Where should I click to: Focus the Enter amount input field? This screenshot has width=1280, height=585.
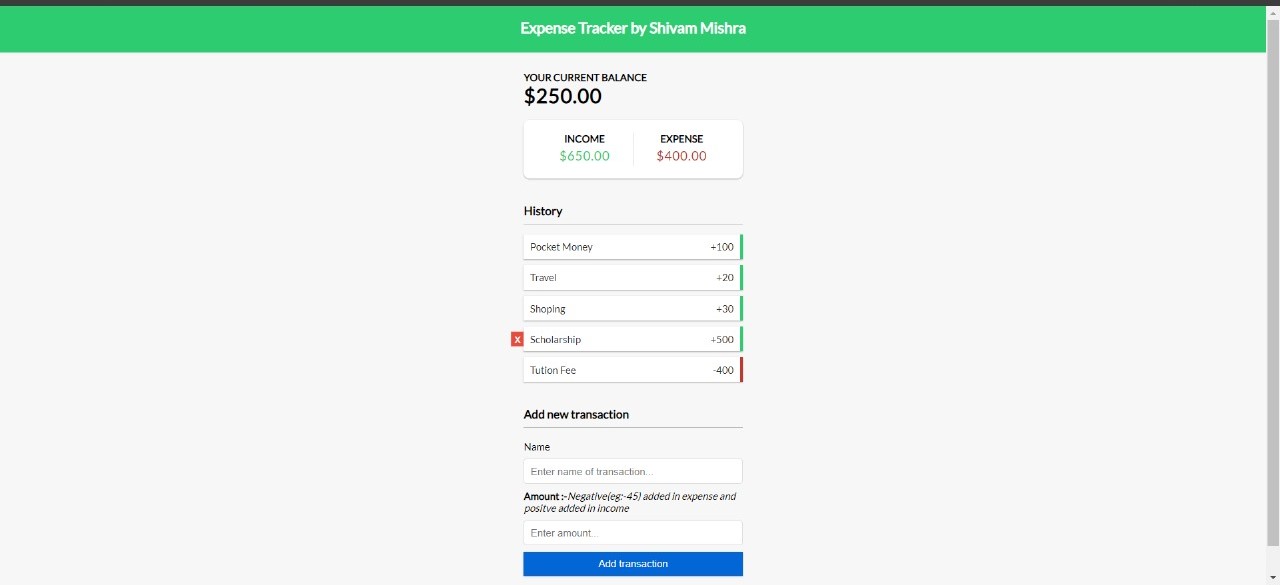tap(632, 533)
